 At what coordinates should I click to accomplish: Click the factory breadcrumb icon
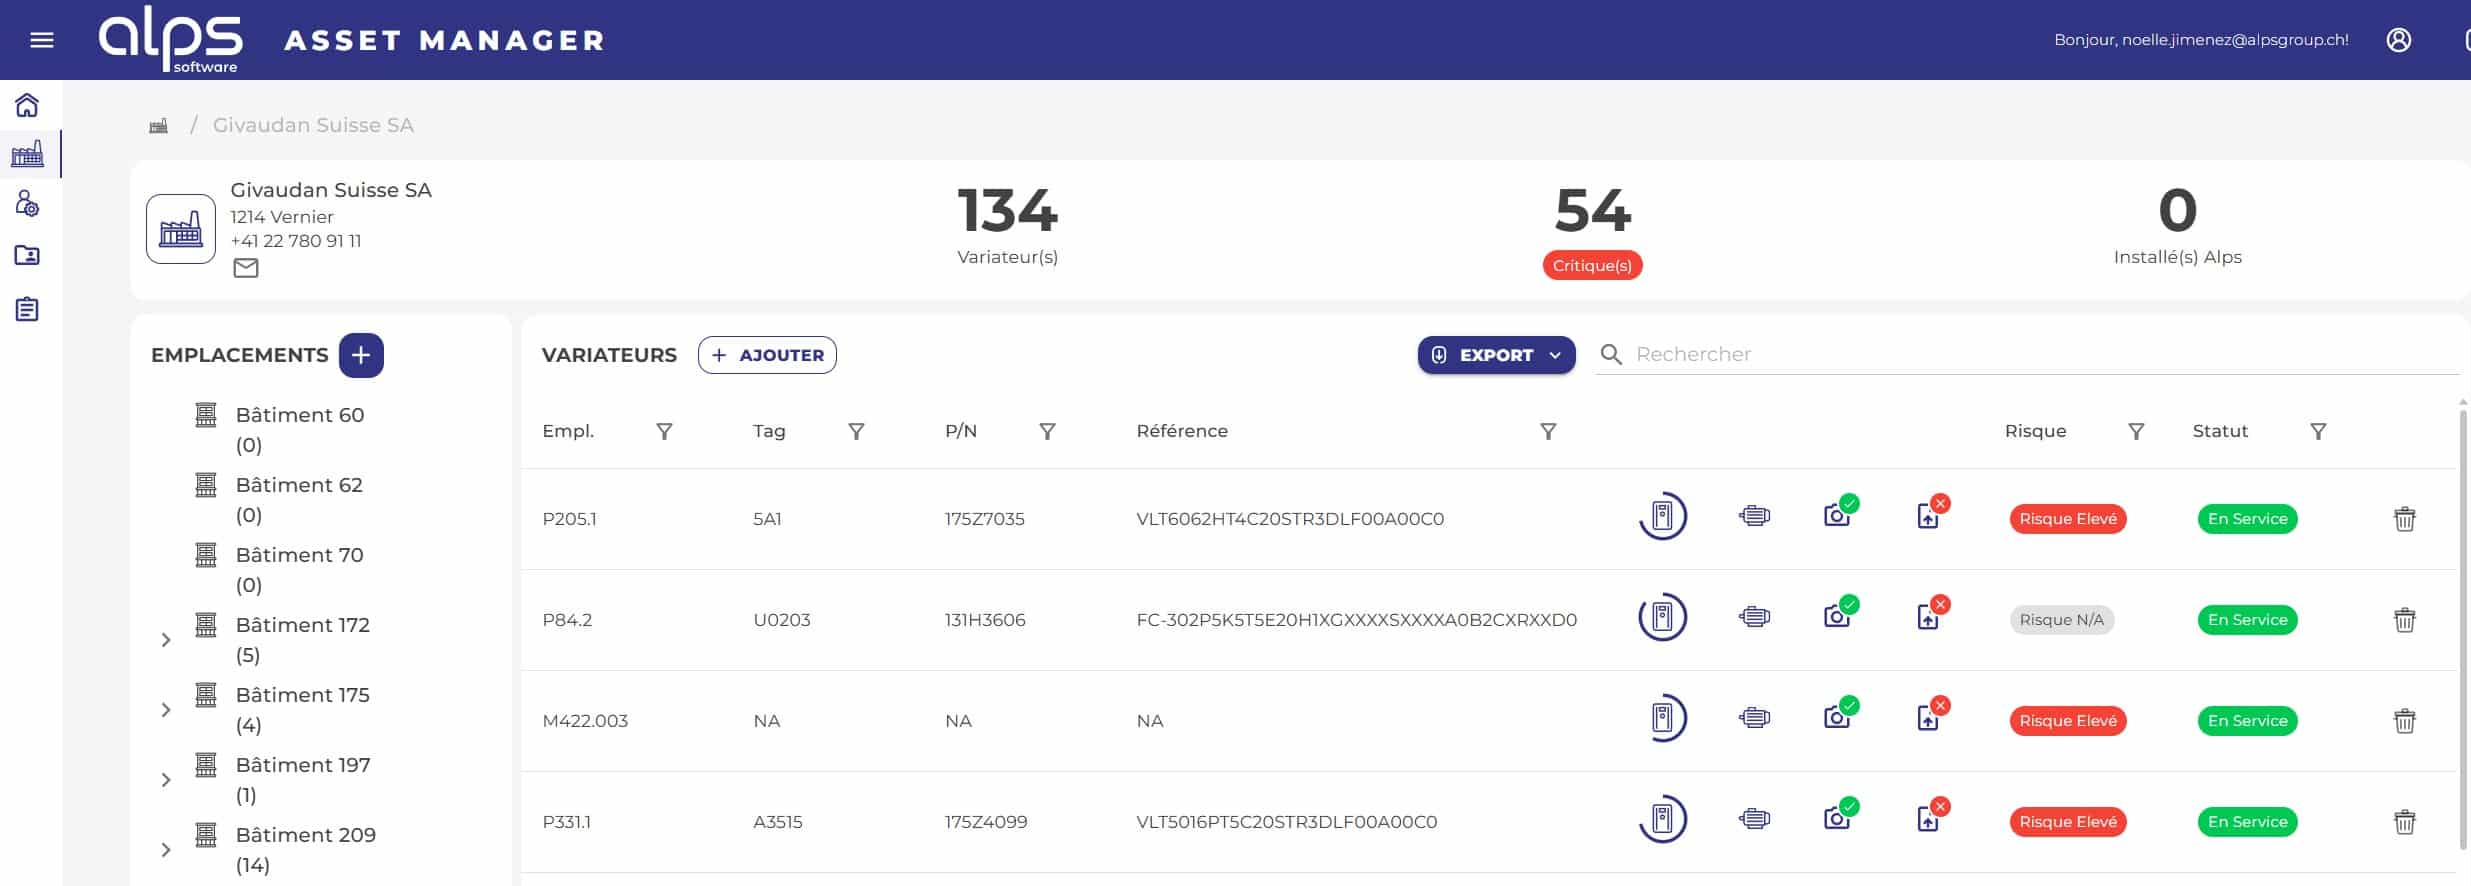pyautogui.click(x=158, y=125)
